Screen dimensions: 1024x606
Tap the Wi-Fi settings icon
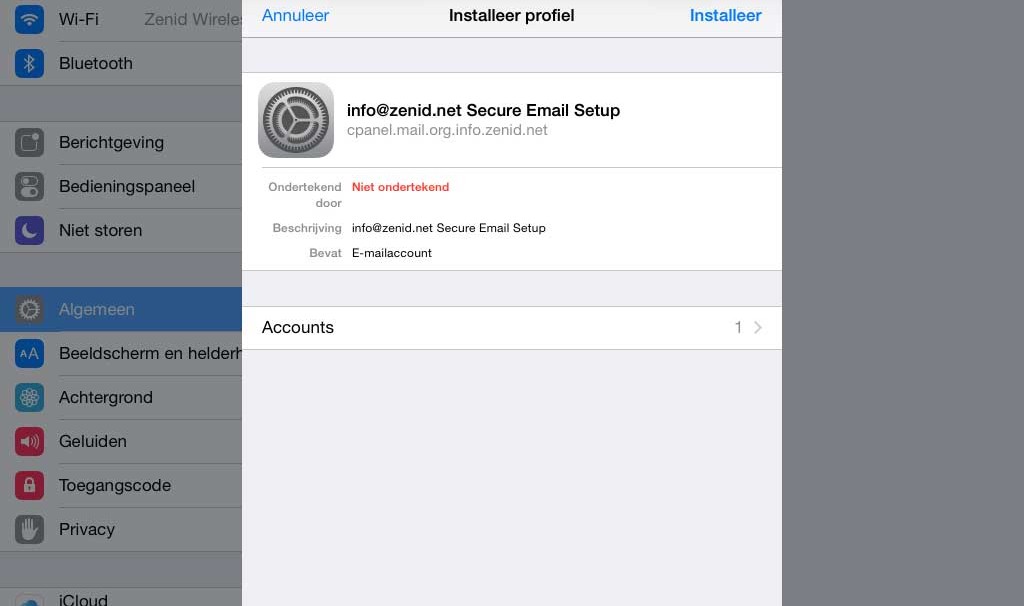[29, 19]
